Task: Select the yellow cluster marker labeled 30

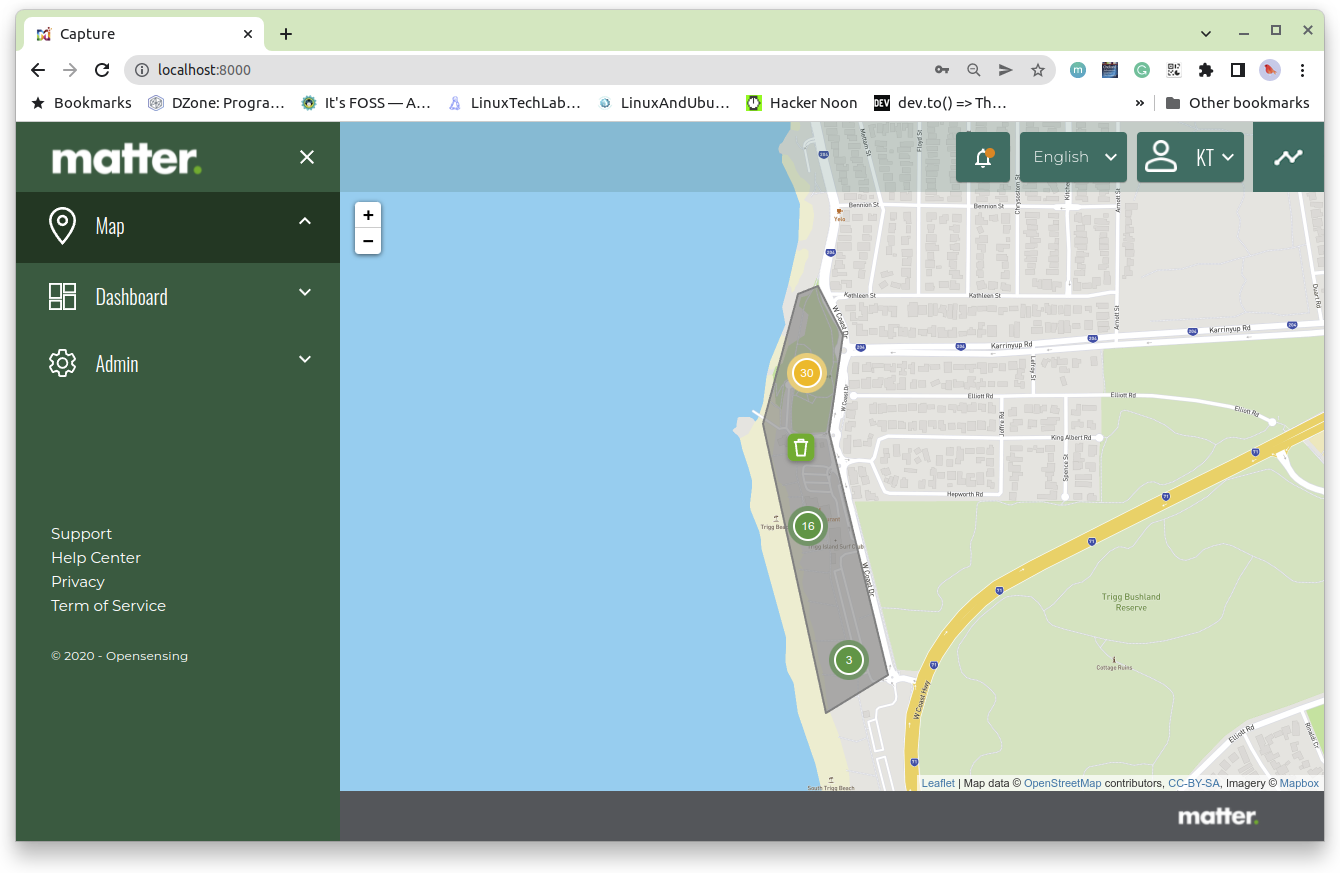Action: pyautogui.click(x=806, y=373)
